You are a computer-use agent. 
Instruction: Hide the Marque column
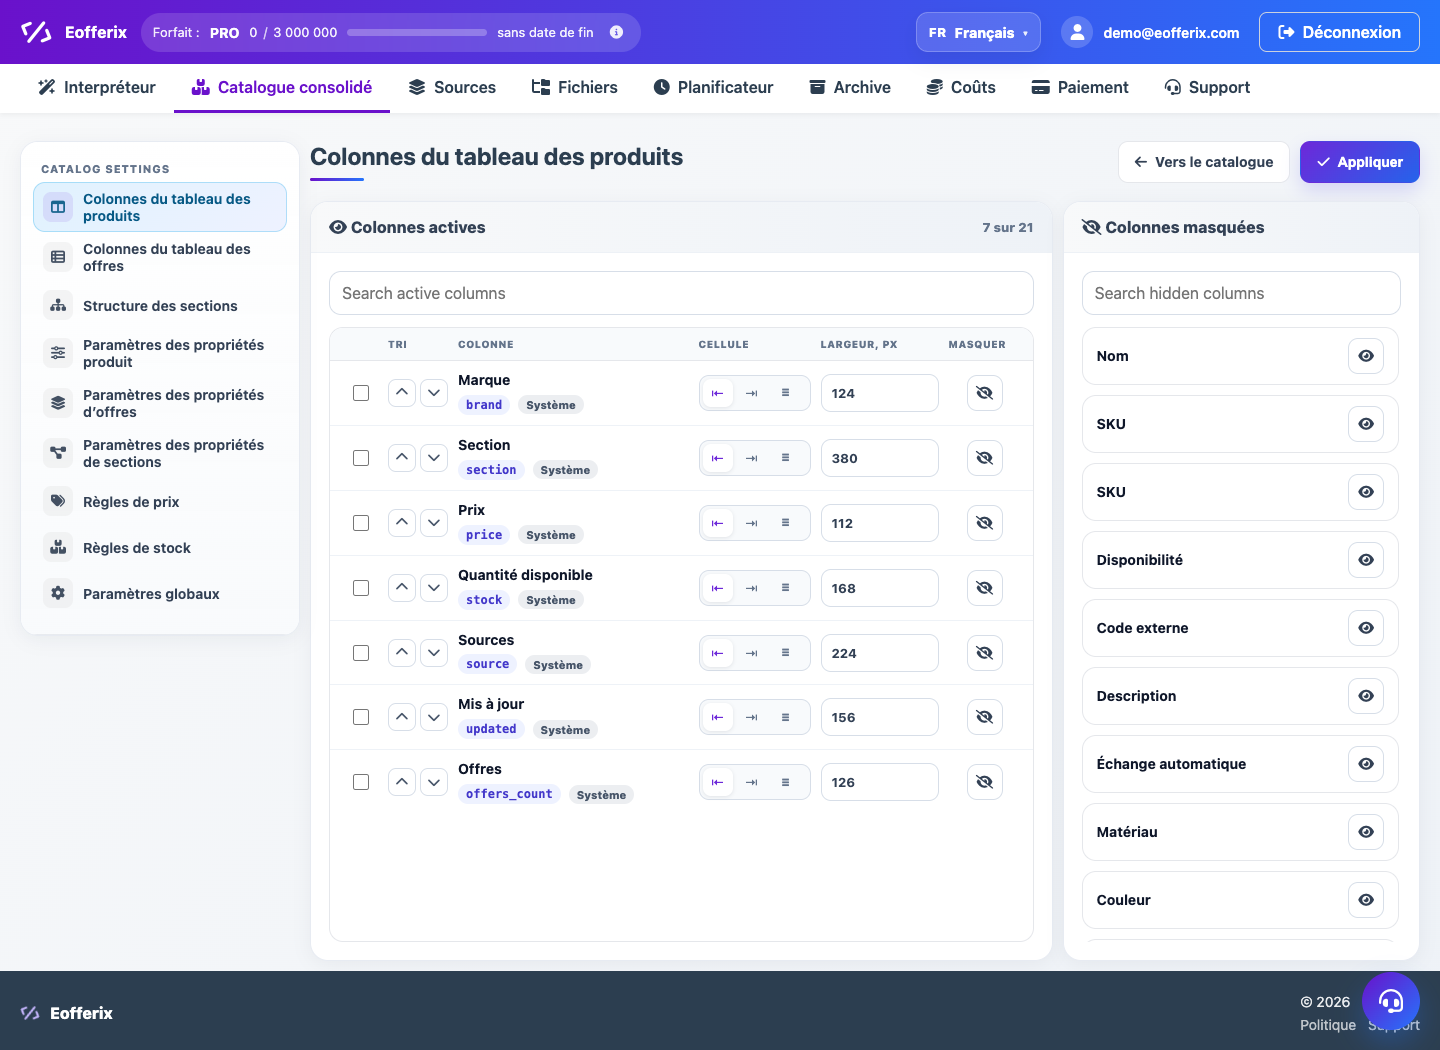click(985, 393)
